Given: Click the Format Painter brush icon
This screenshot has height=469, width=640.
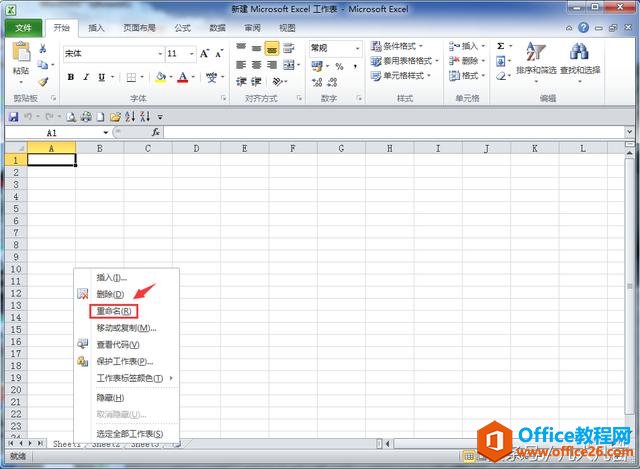Looking at the screenshot, I should coord(43,82).
